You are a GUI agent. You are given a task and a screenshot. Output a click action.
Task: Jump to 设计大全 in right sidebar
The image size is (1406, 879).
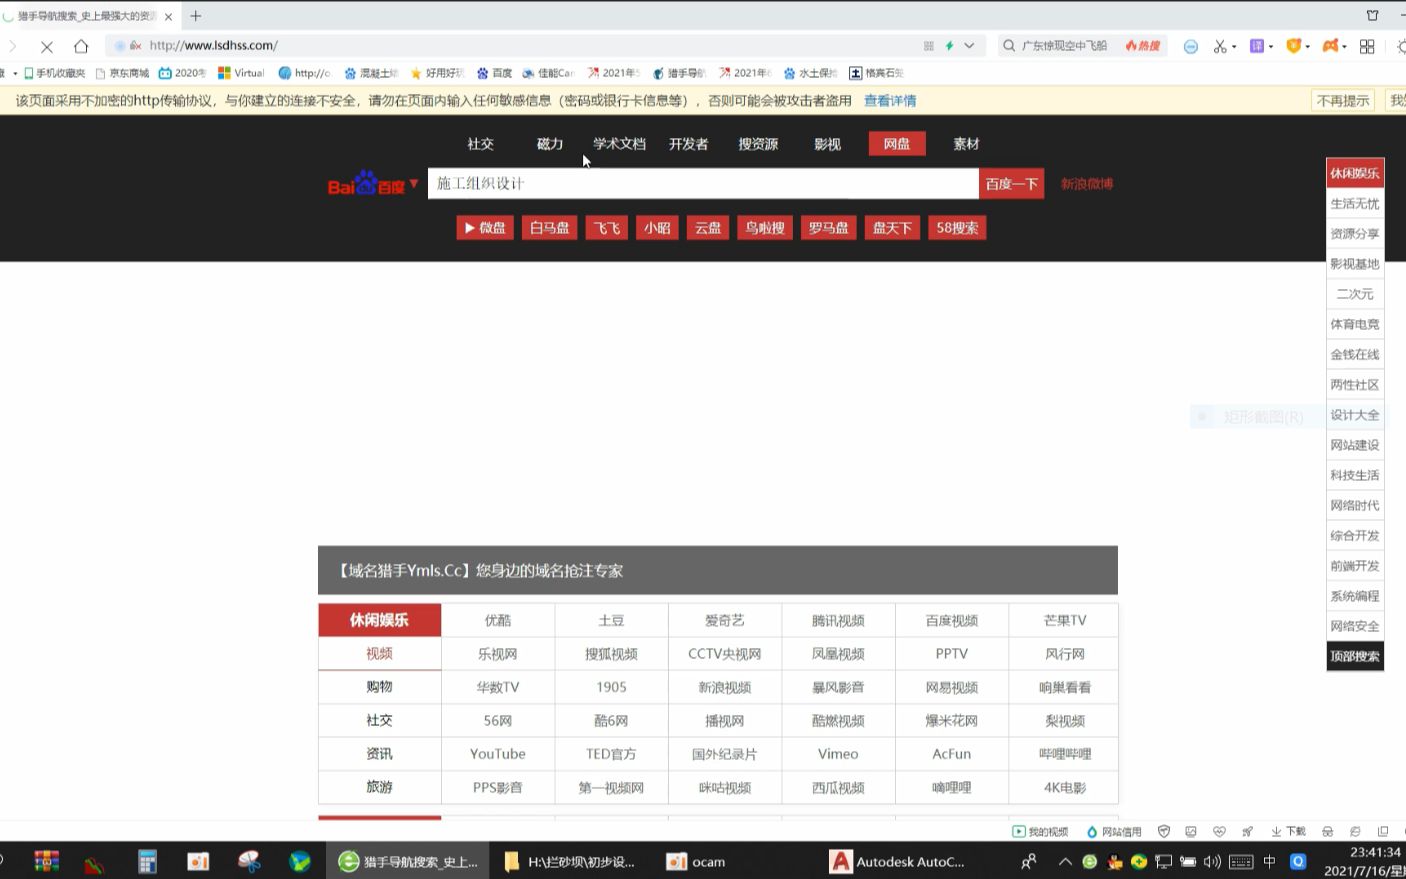tap(1355, 415)
